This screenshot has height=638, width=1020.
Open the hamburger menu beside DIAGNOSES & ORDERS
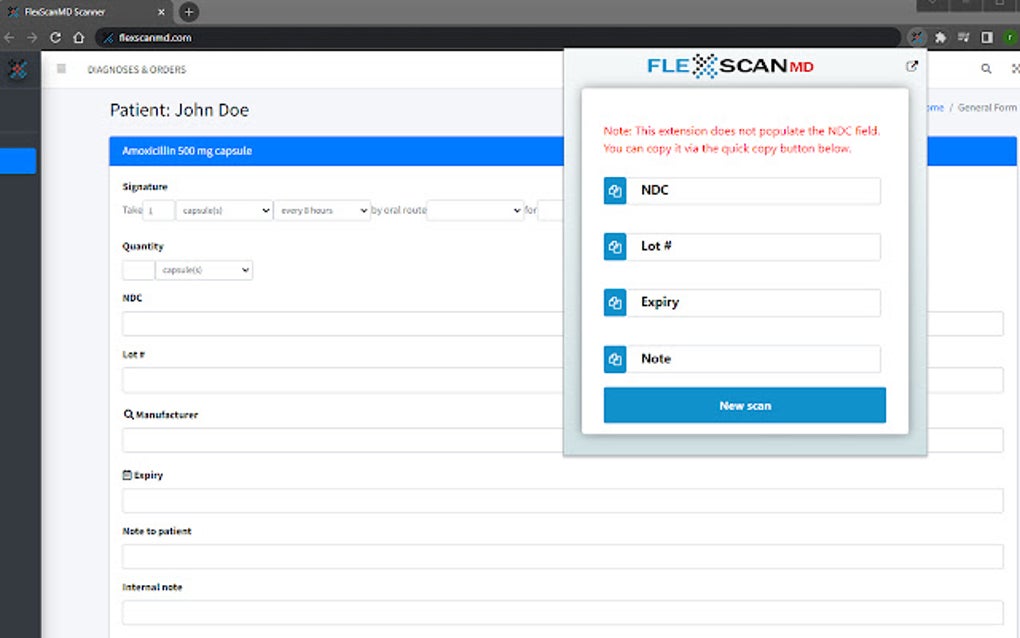(61, 69)
